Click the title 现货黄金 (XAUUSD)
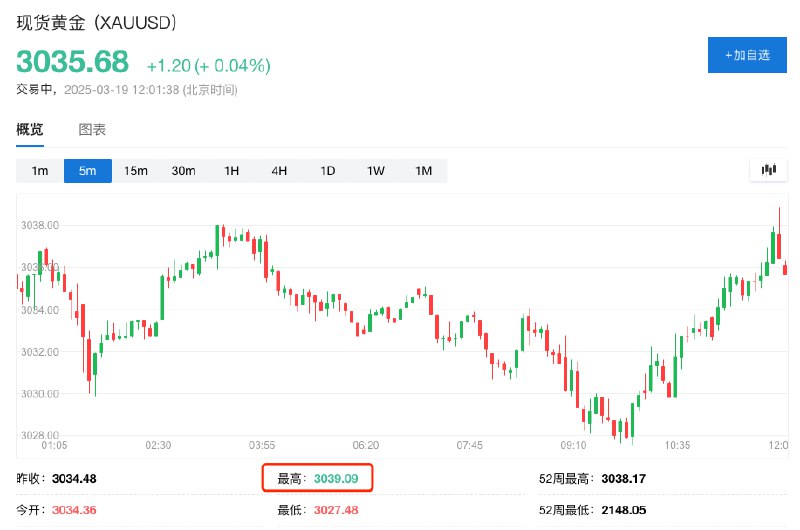This screenshot has width=800, height=530. tap(96, 23)
